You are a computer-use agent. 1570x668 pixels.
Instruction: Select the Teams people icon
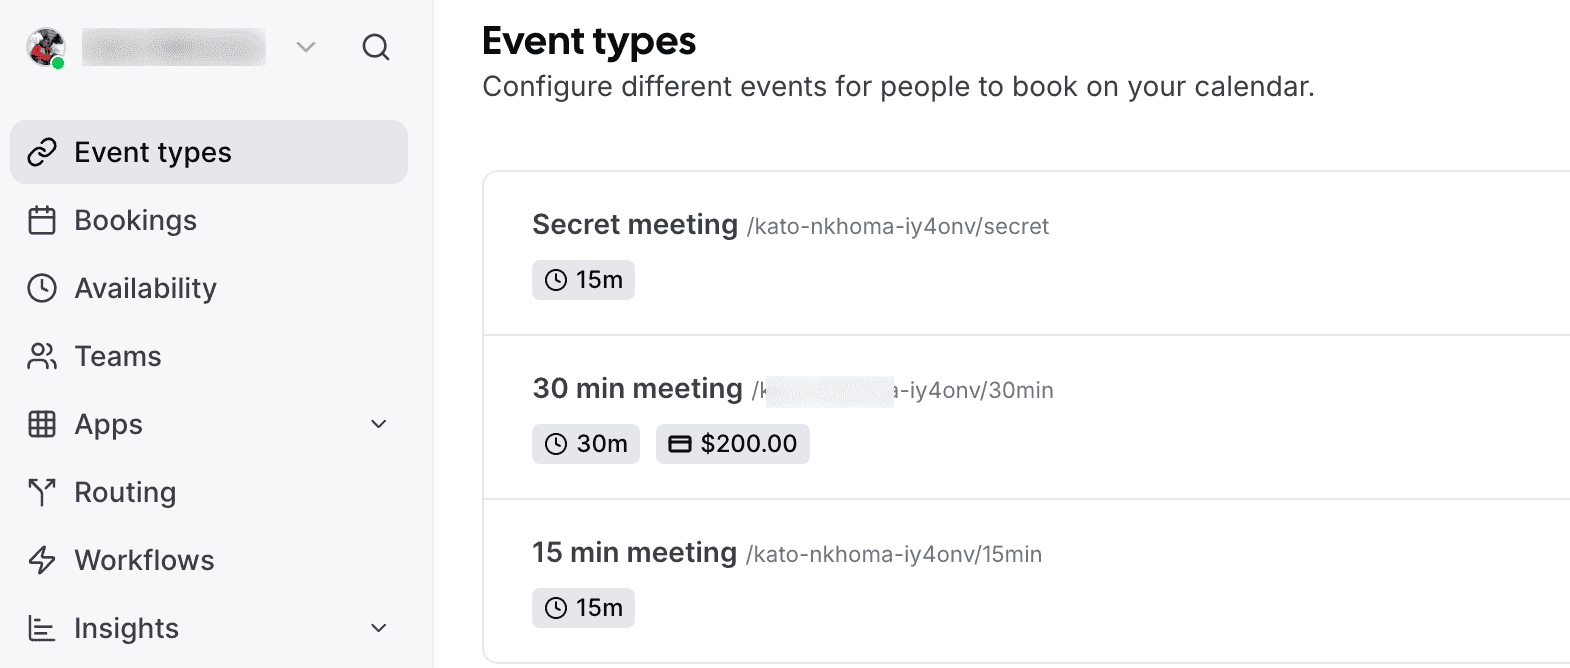(42, 356)
